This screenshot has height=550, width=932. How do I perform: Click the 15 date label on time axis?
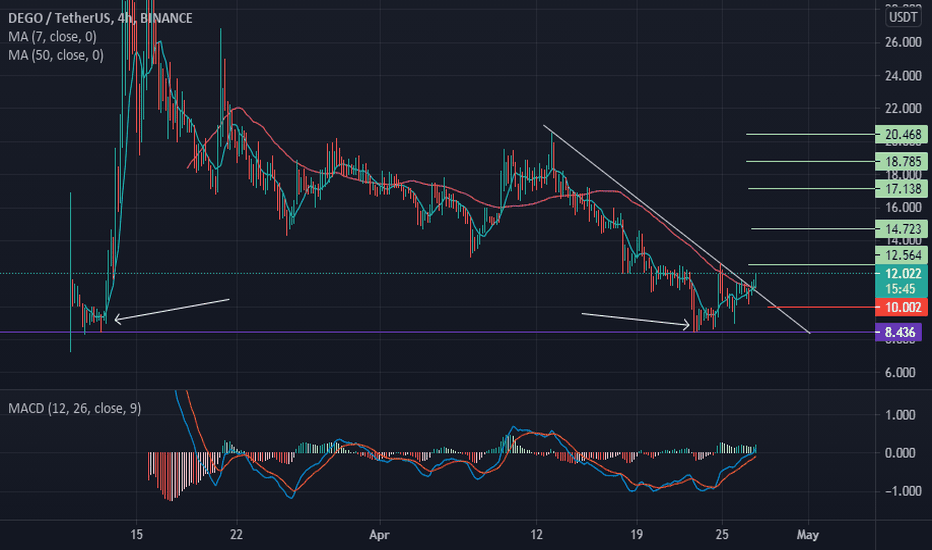(x=137, y=535)
